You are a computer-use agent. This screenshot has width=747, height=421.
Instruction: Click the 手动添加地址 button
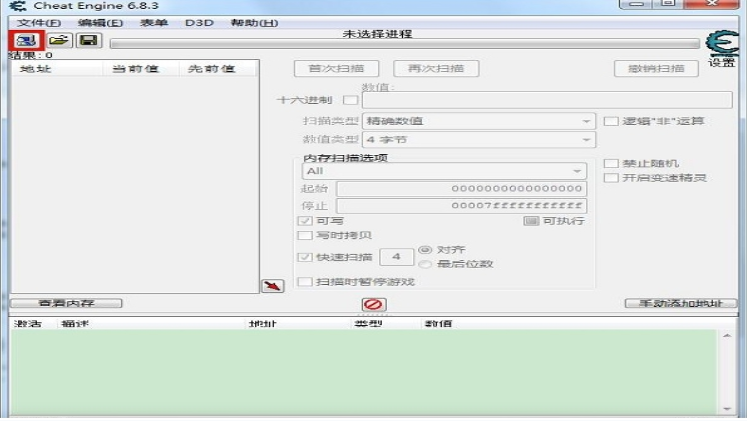point(681,303)
